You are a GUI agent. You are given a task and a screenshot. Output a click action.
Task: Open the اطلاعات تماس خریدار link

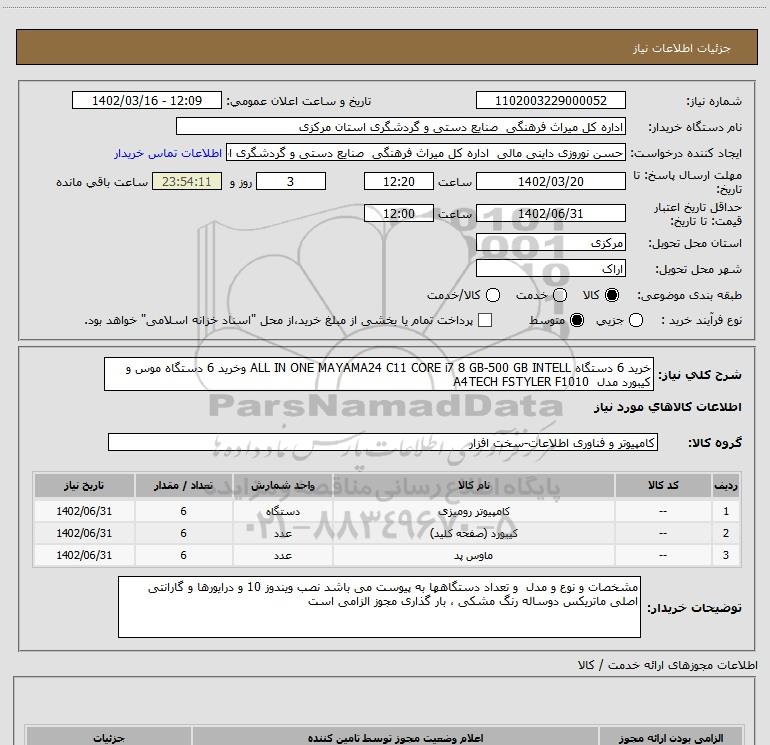(x=168, y=153)
